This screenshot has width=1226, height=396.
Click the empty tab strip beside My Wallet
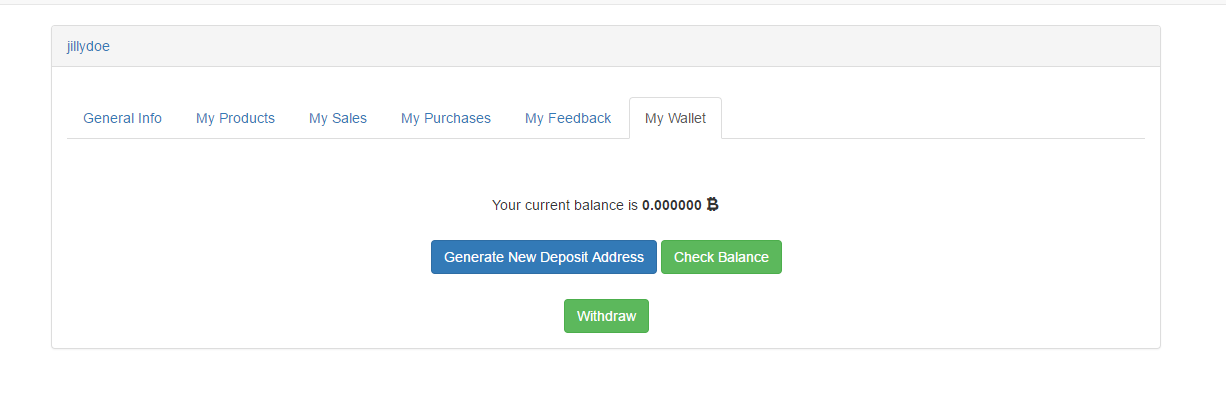[933, 118]
